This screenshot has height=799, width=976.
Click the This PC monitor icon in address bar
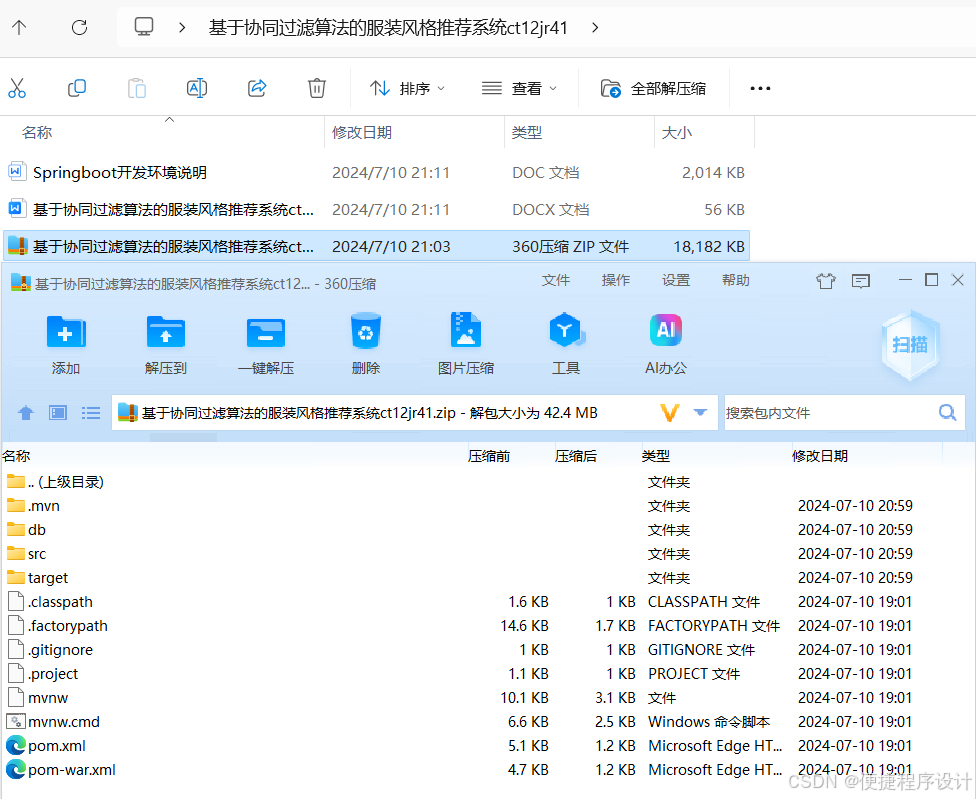[x=144, y=27]
